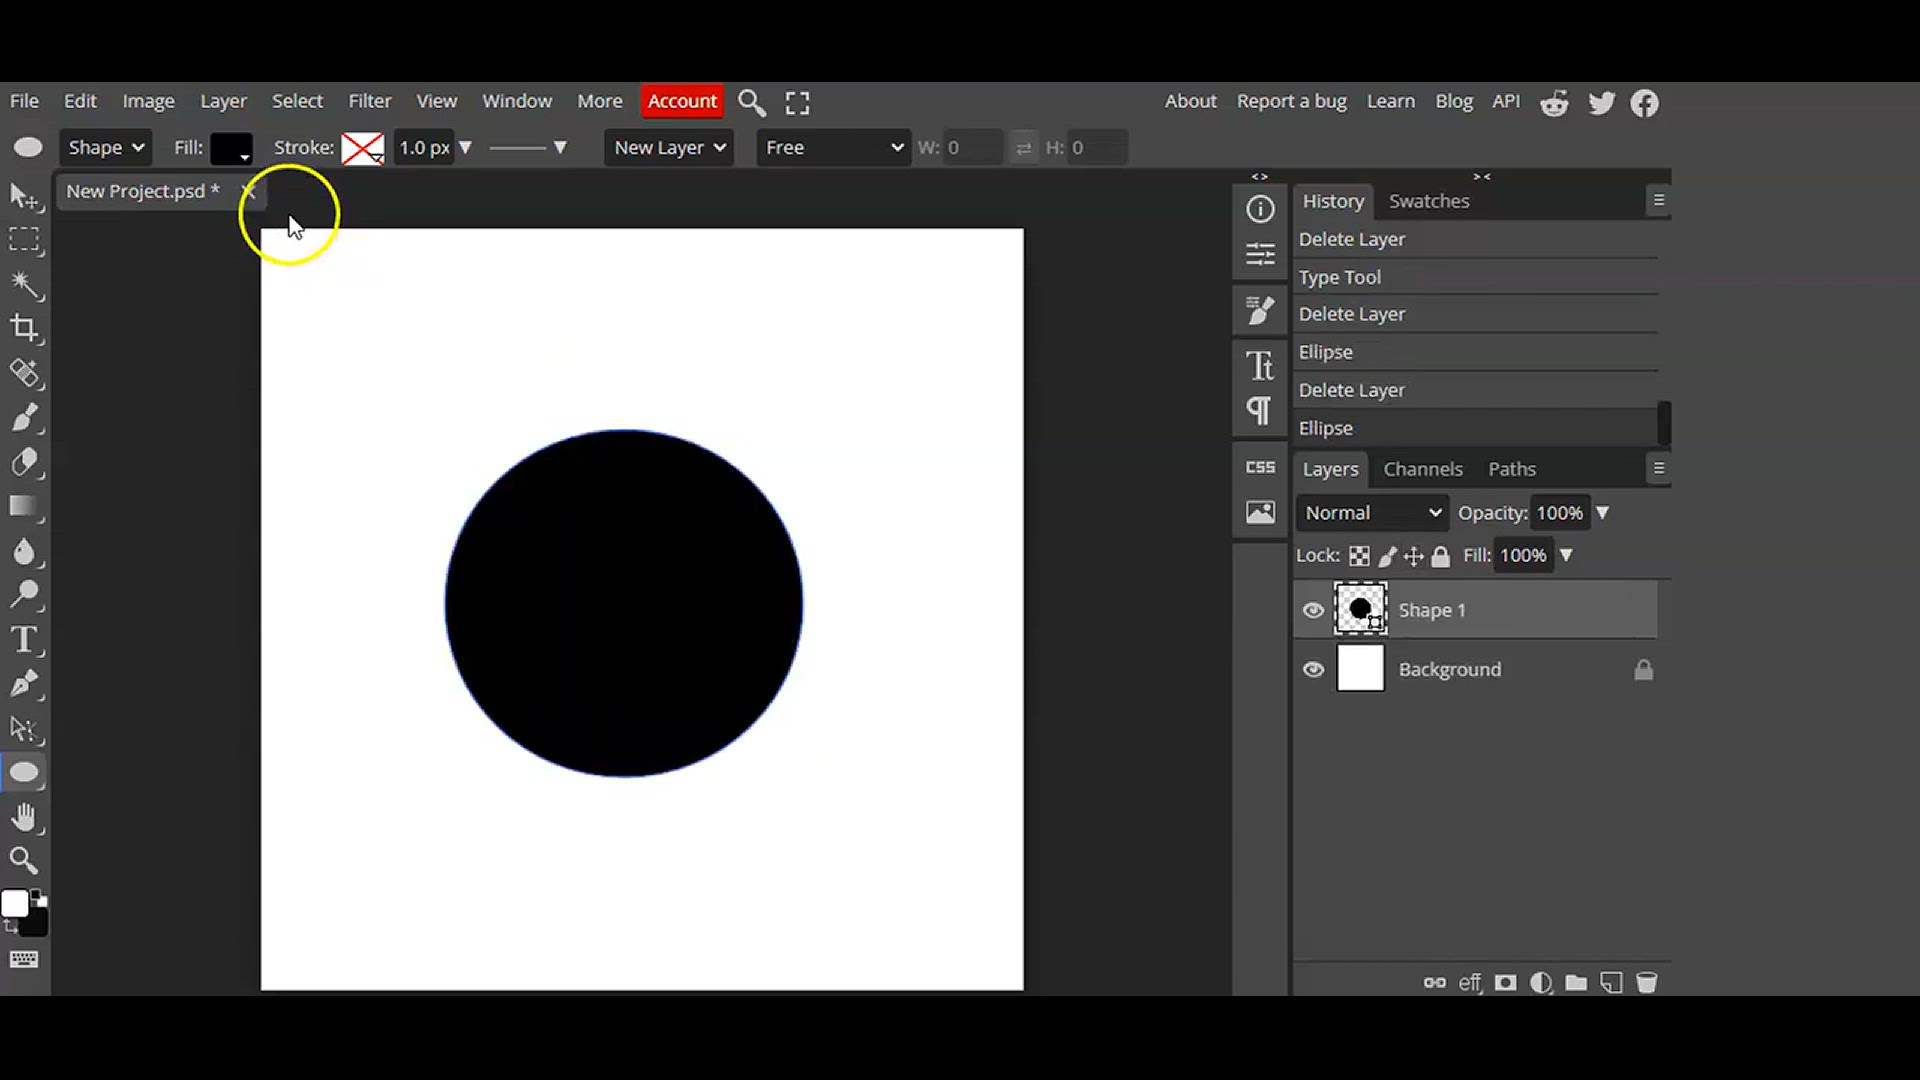Open the New Layer dropdown
Viewport: 1920px width, 1080px height.
point(669,148)
